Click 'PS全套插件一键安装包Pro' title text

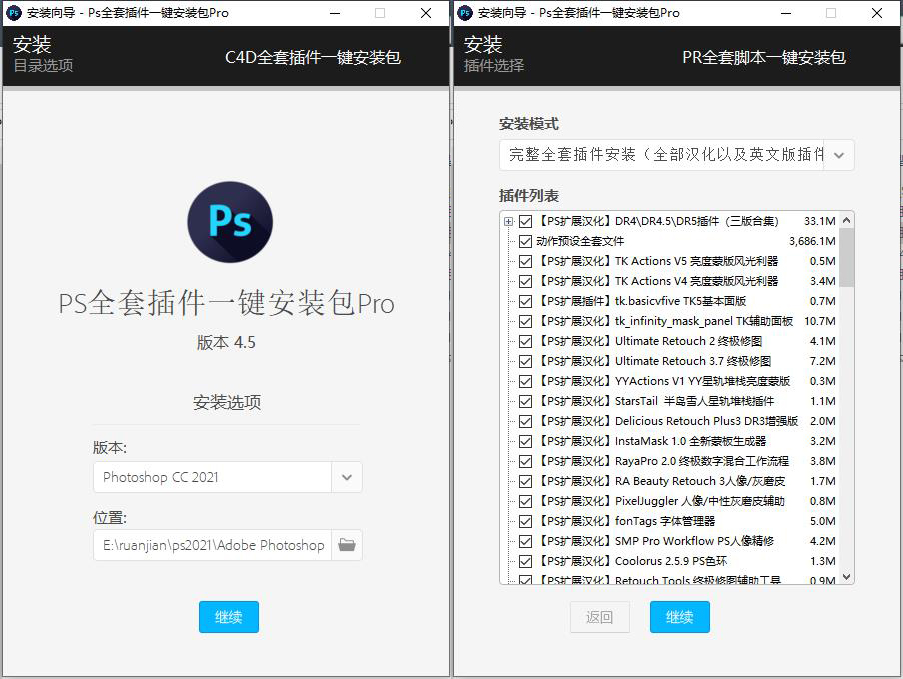pyautogui.click(x=226, y=303)
